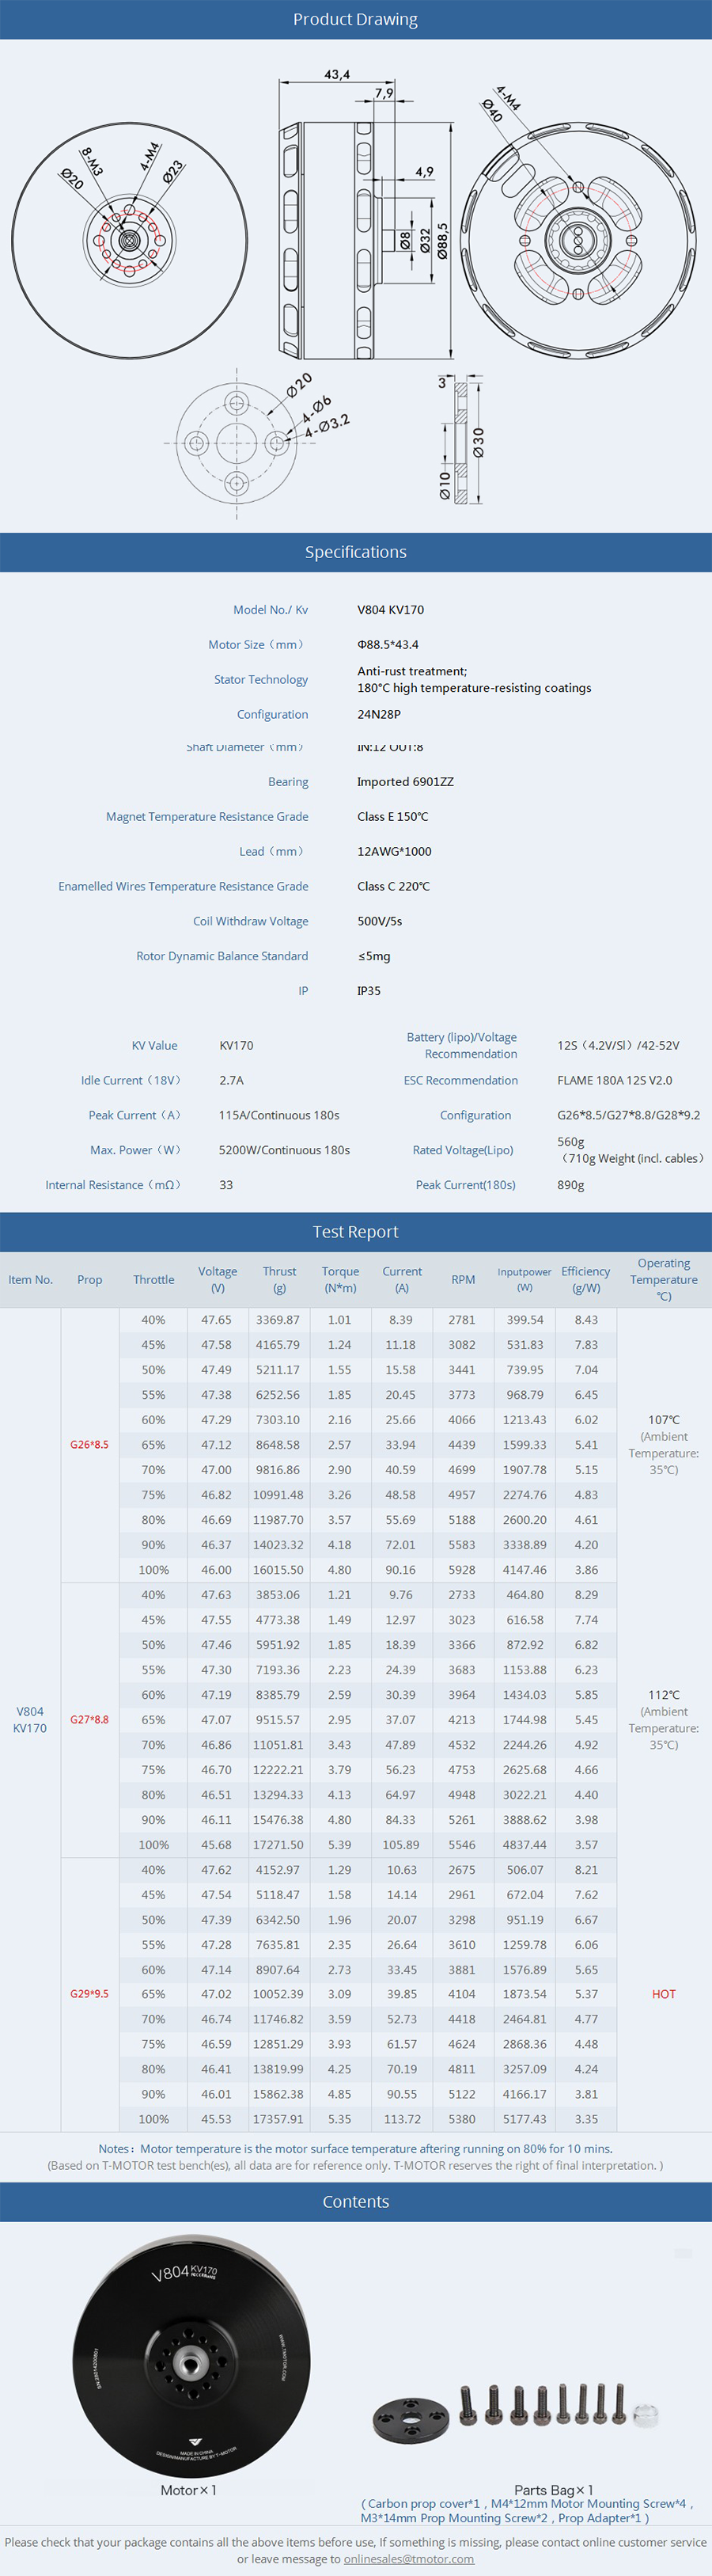Select the value '890g'
712x2576 pixels.
click(570, 1185)
